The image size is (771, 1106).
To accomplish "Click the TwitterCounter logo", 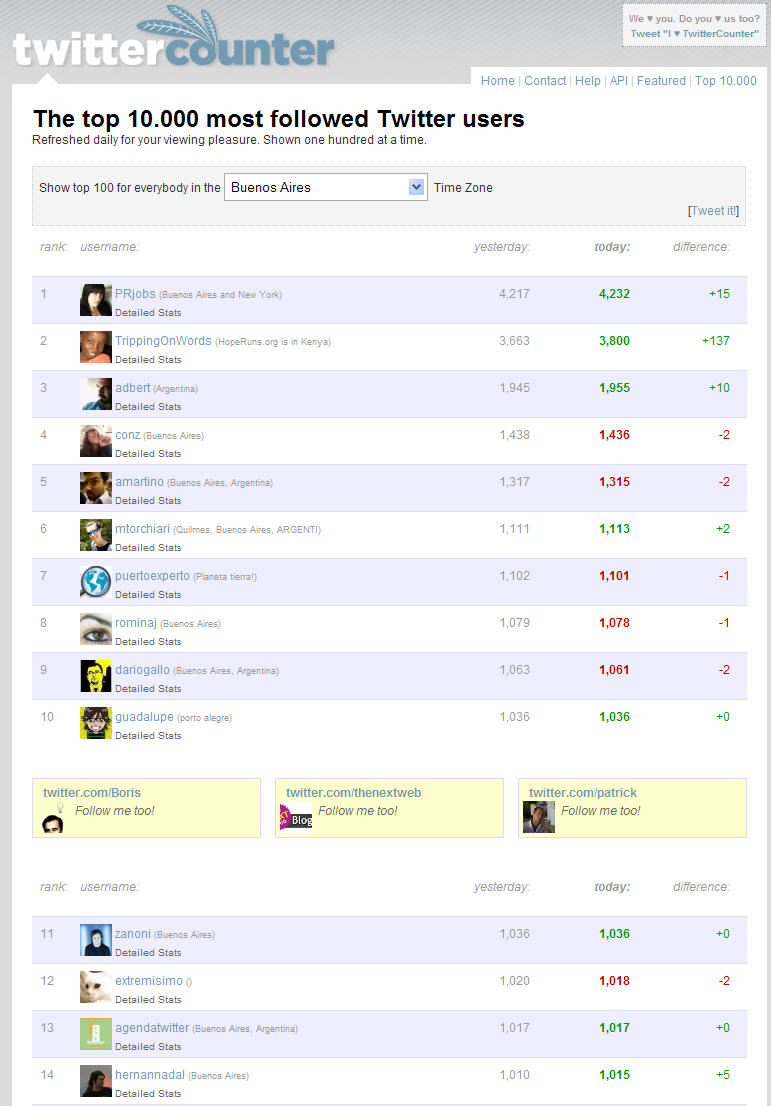I will pyautogui.click(x=173, y=44).
